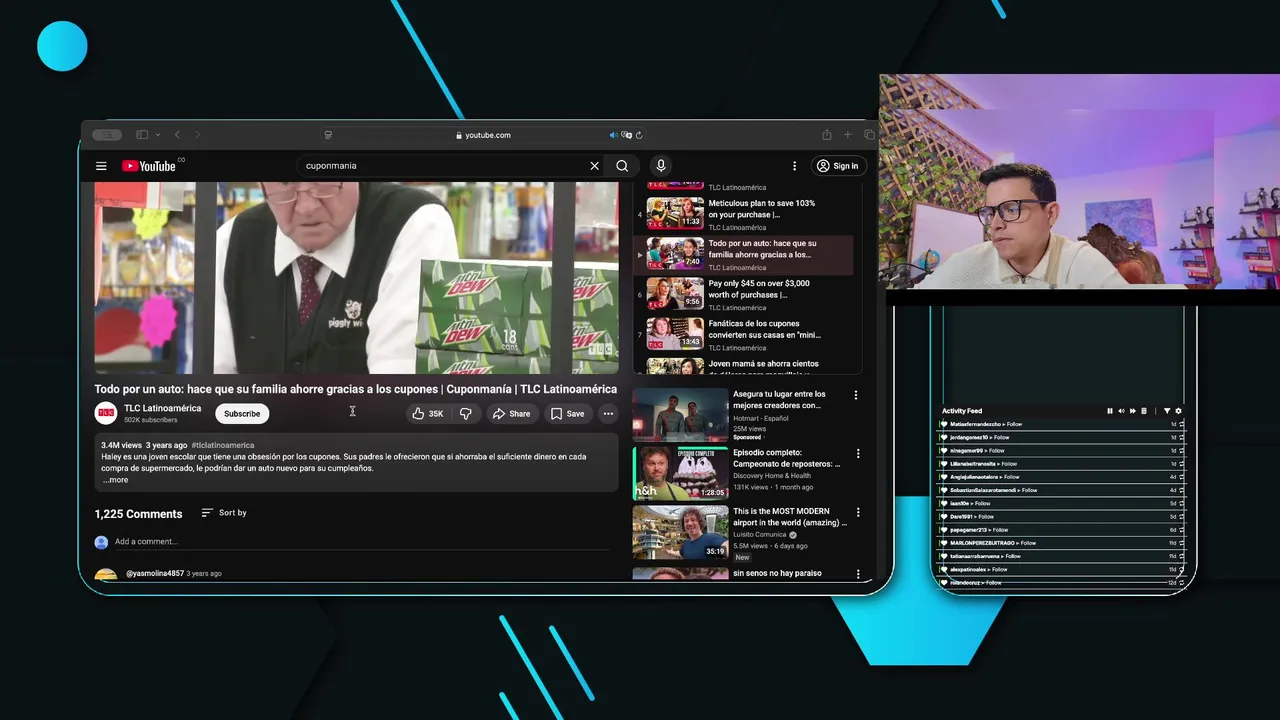This screenshot has width=1280, height=720.
Task: Skip alert in Activity Feed
Action: 1132,411
